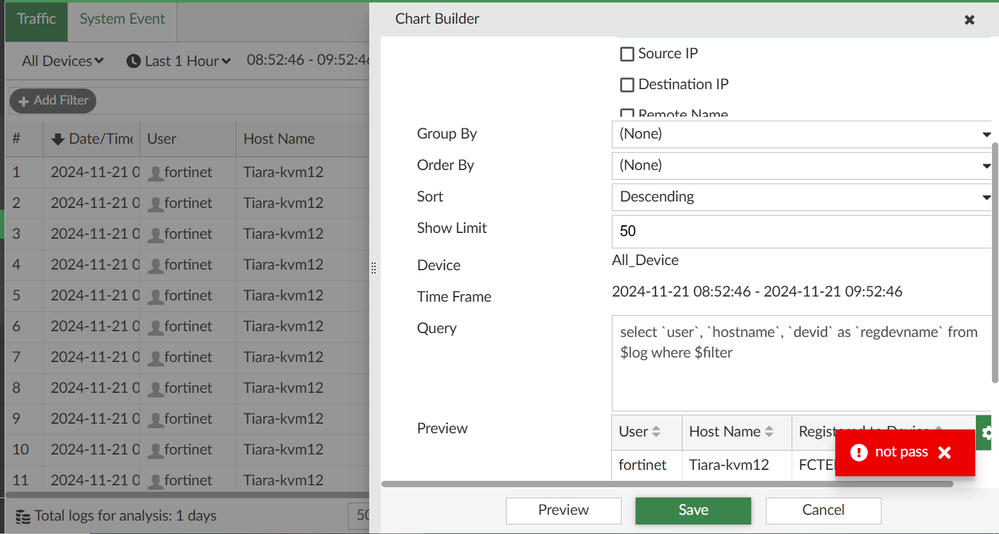The width and height of the screenshot is (999, 534).
Task: Switch to the System Event tab
Action: (122, 19)
